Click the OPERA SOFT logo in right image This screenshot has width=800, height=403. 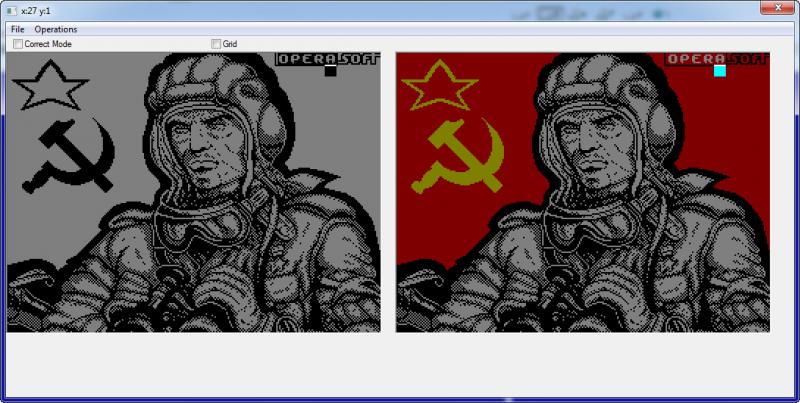click(x=716, y=58)
